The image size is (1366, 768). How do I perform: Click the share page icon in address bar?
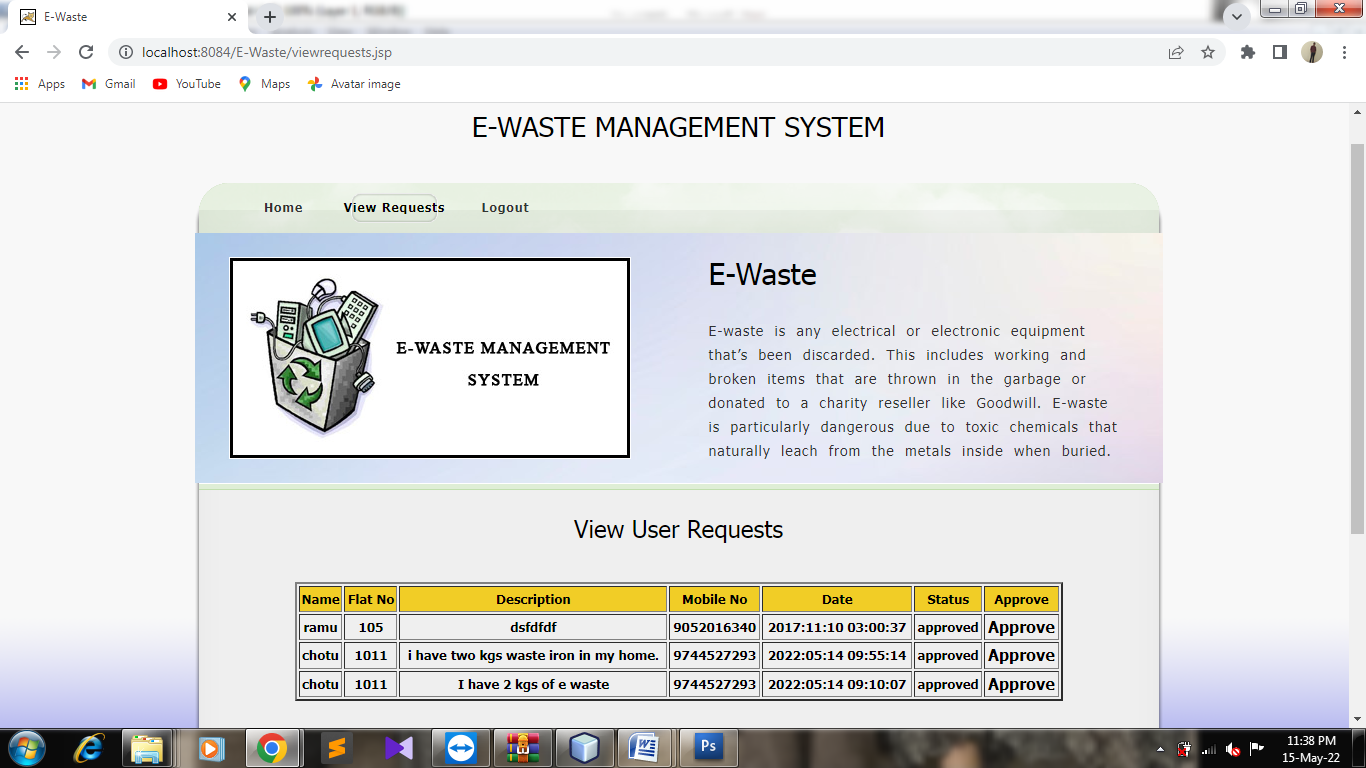1176,52
